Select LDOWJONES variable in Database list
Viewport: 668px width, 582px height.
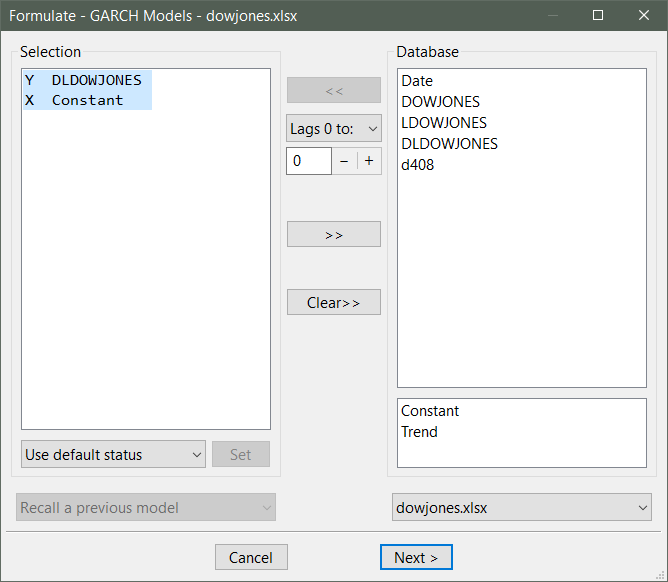444,122
